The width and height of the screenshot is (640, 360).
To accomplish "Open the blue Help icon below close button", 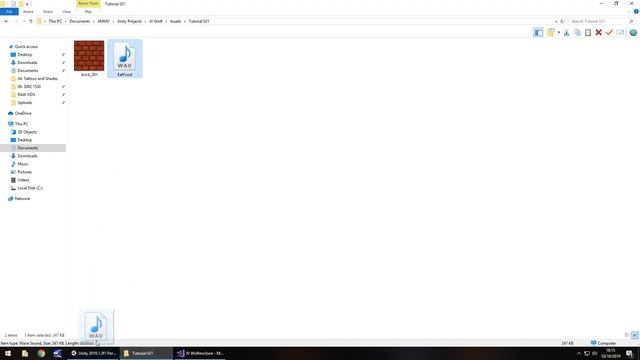I will click(x=636, y=11).
